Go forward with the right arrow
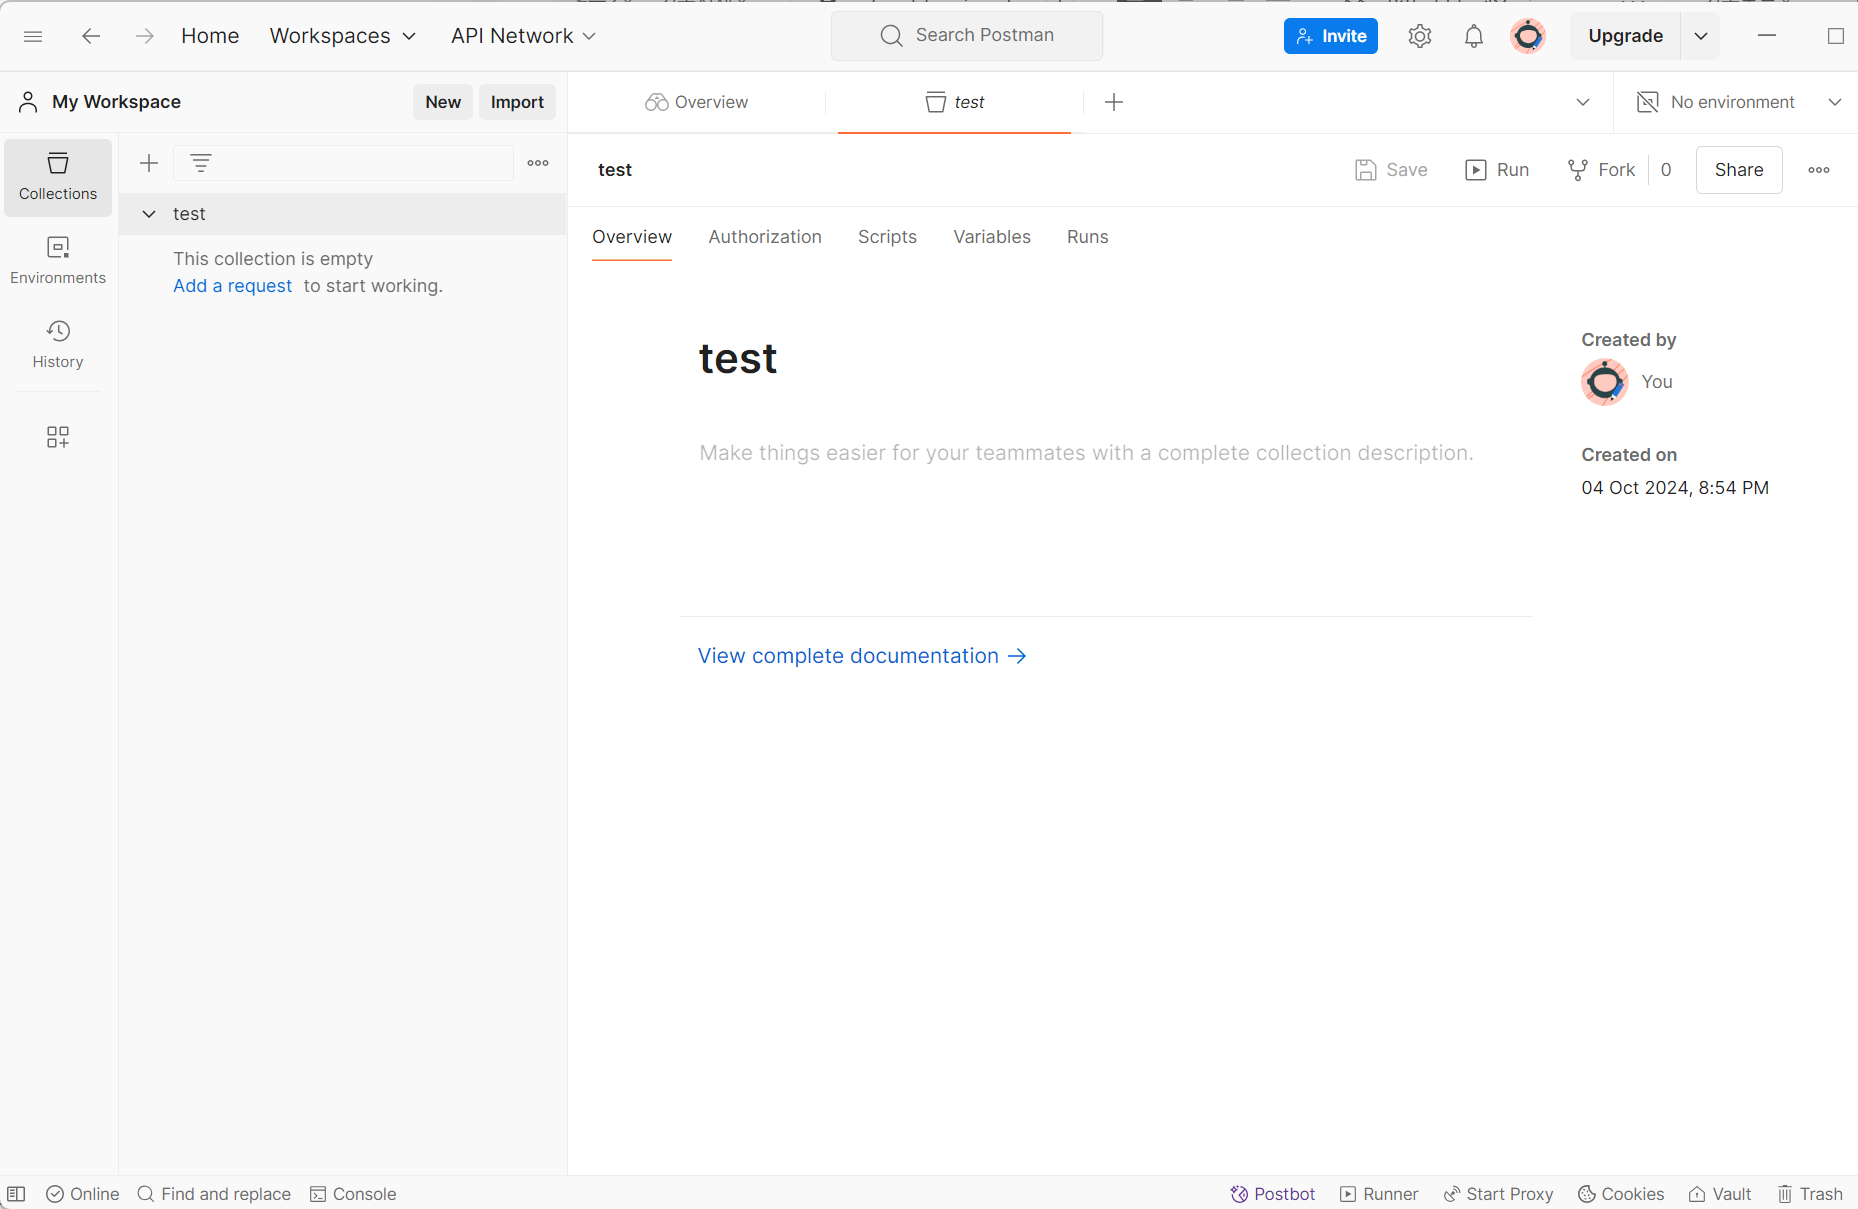 click(x=145, y=36)
